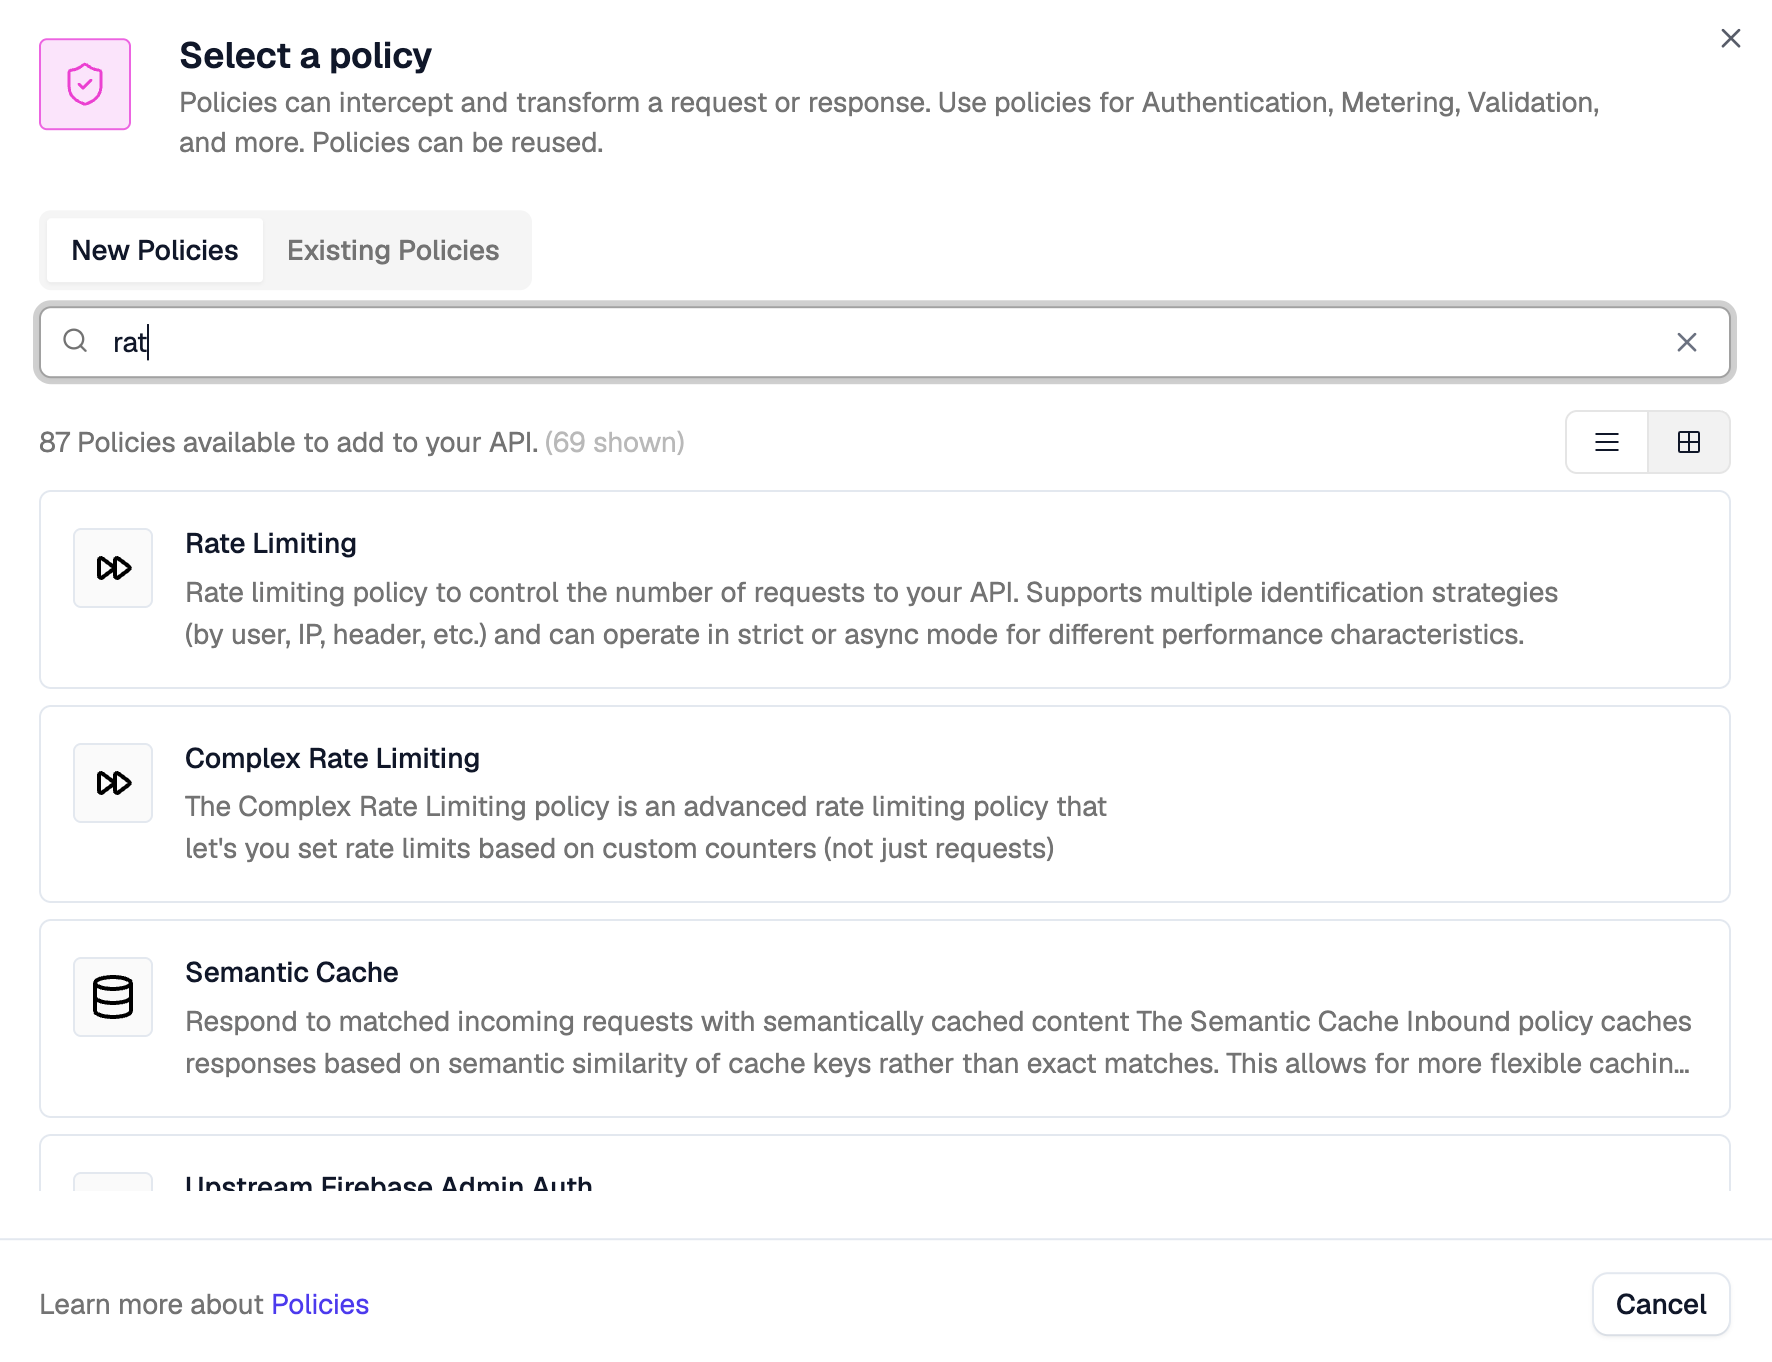Viewport: 1772px width, 1362px height.
Task: Open the Existing Policies tab
Action: pos(394,250)
